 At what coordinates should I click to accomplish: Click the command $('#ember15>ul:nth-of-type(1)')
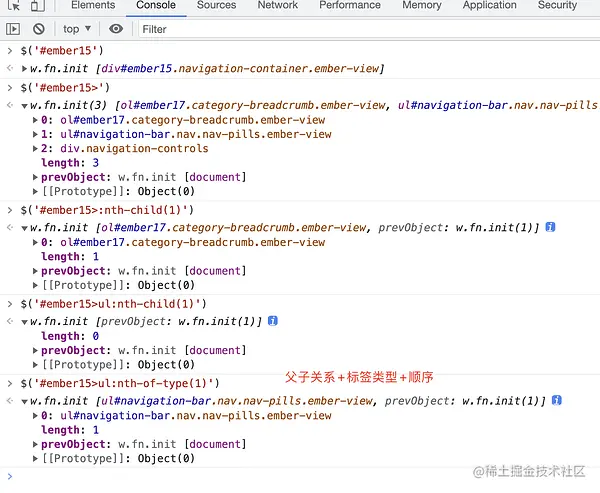click(x=120, y=384)
